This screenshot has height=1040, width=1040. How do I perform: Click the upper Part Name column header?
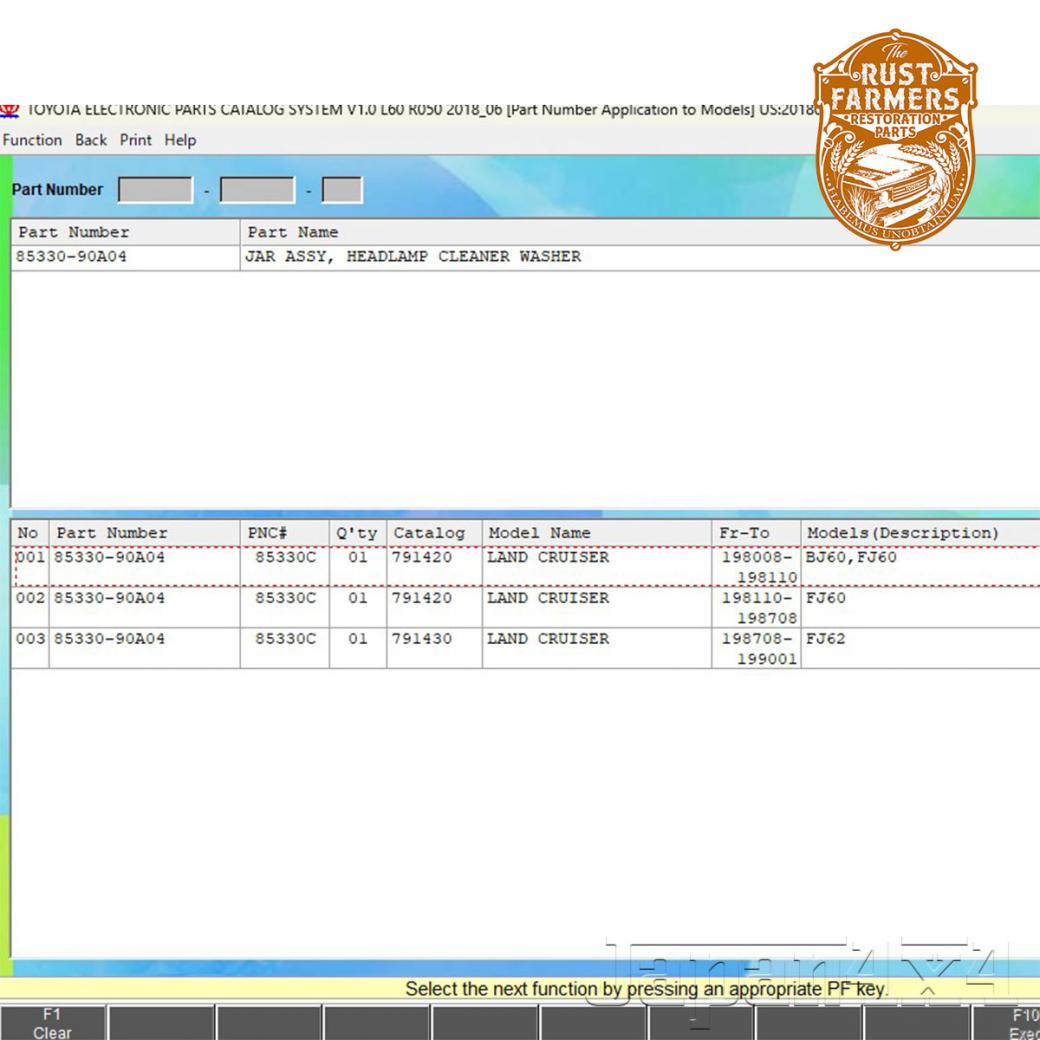click(639, 232)
